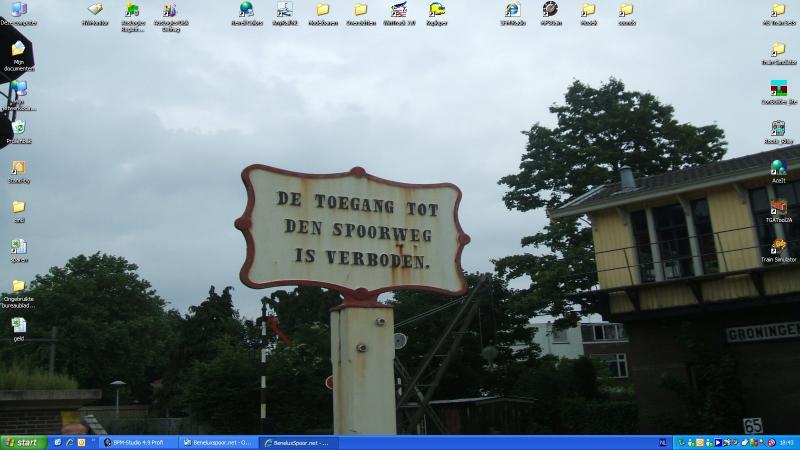
Task: Open the Windows start menu
Action: tap(23, 443)
